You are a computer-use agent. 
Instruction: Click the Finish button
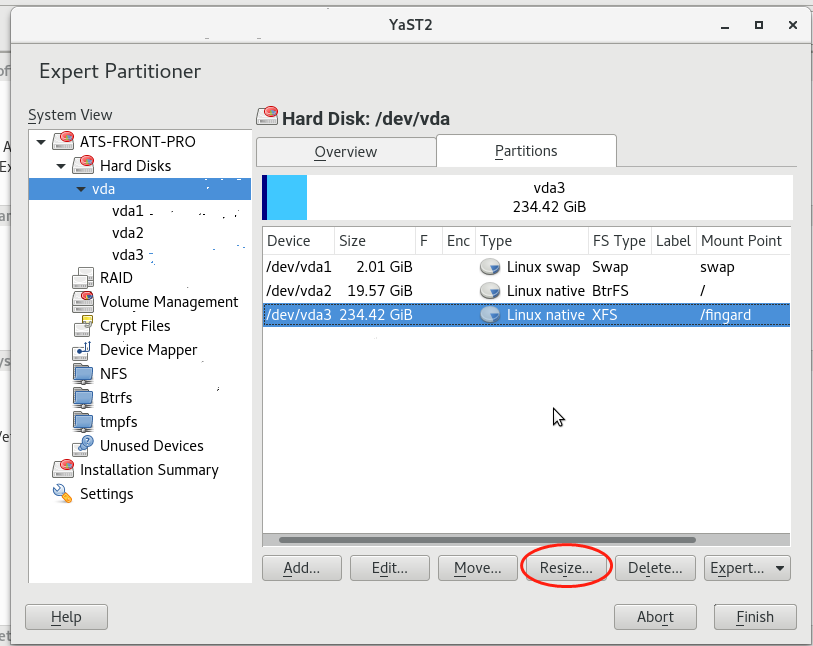(755, 617)
